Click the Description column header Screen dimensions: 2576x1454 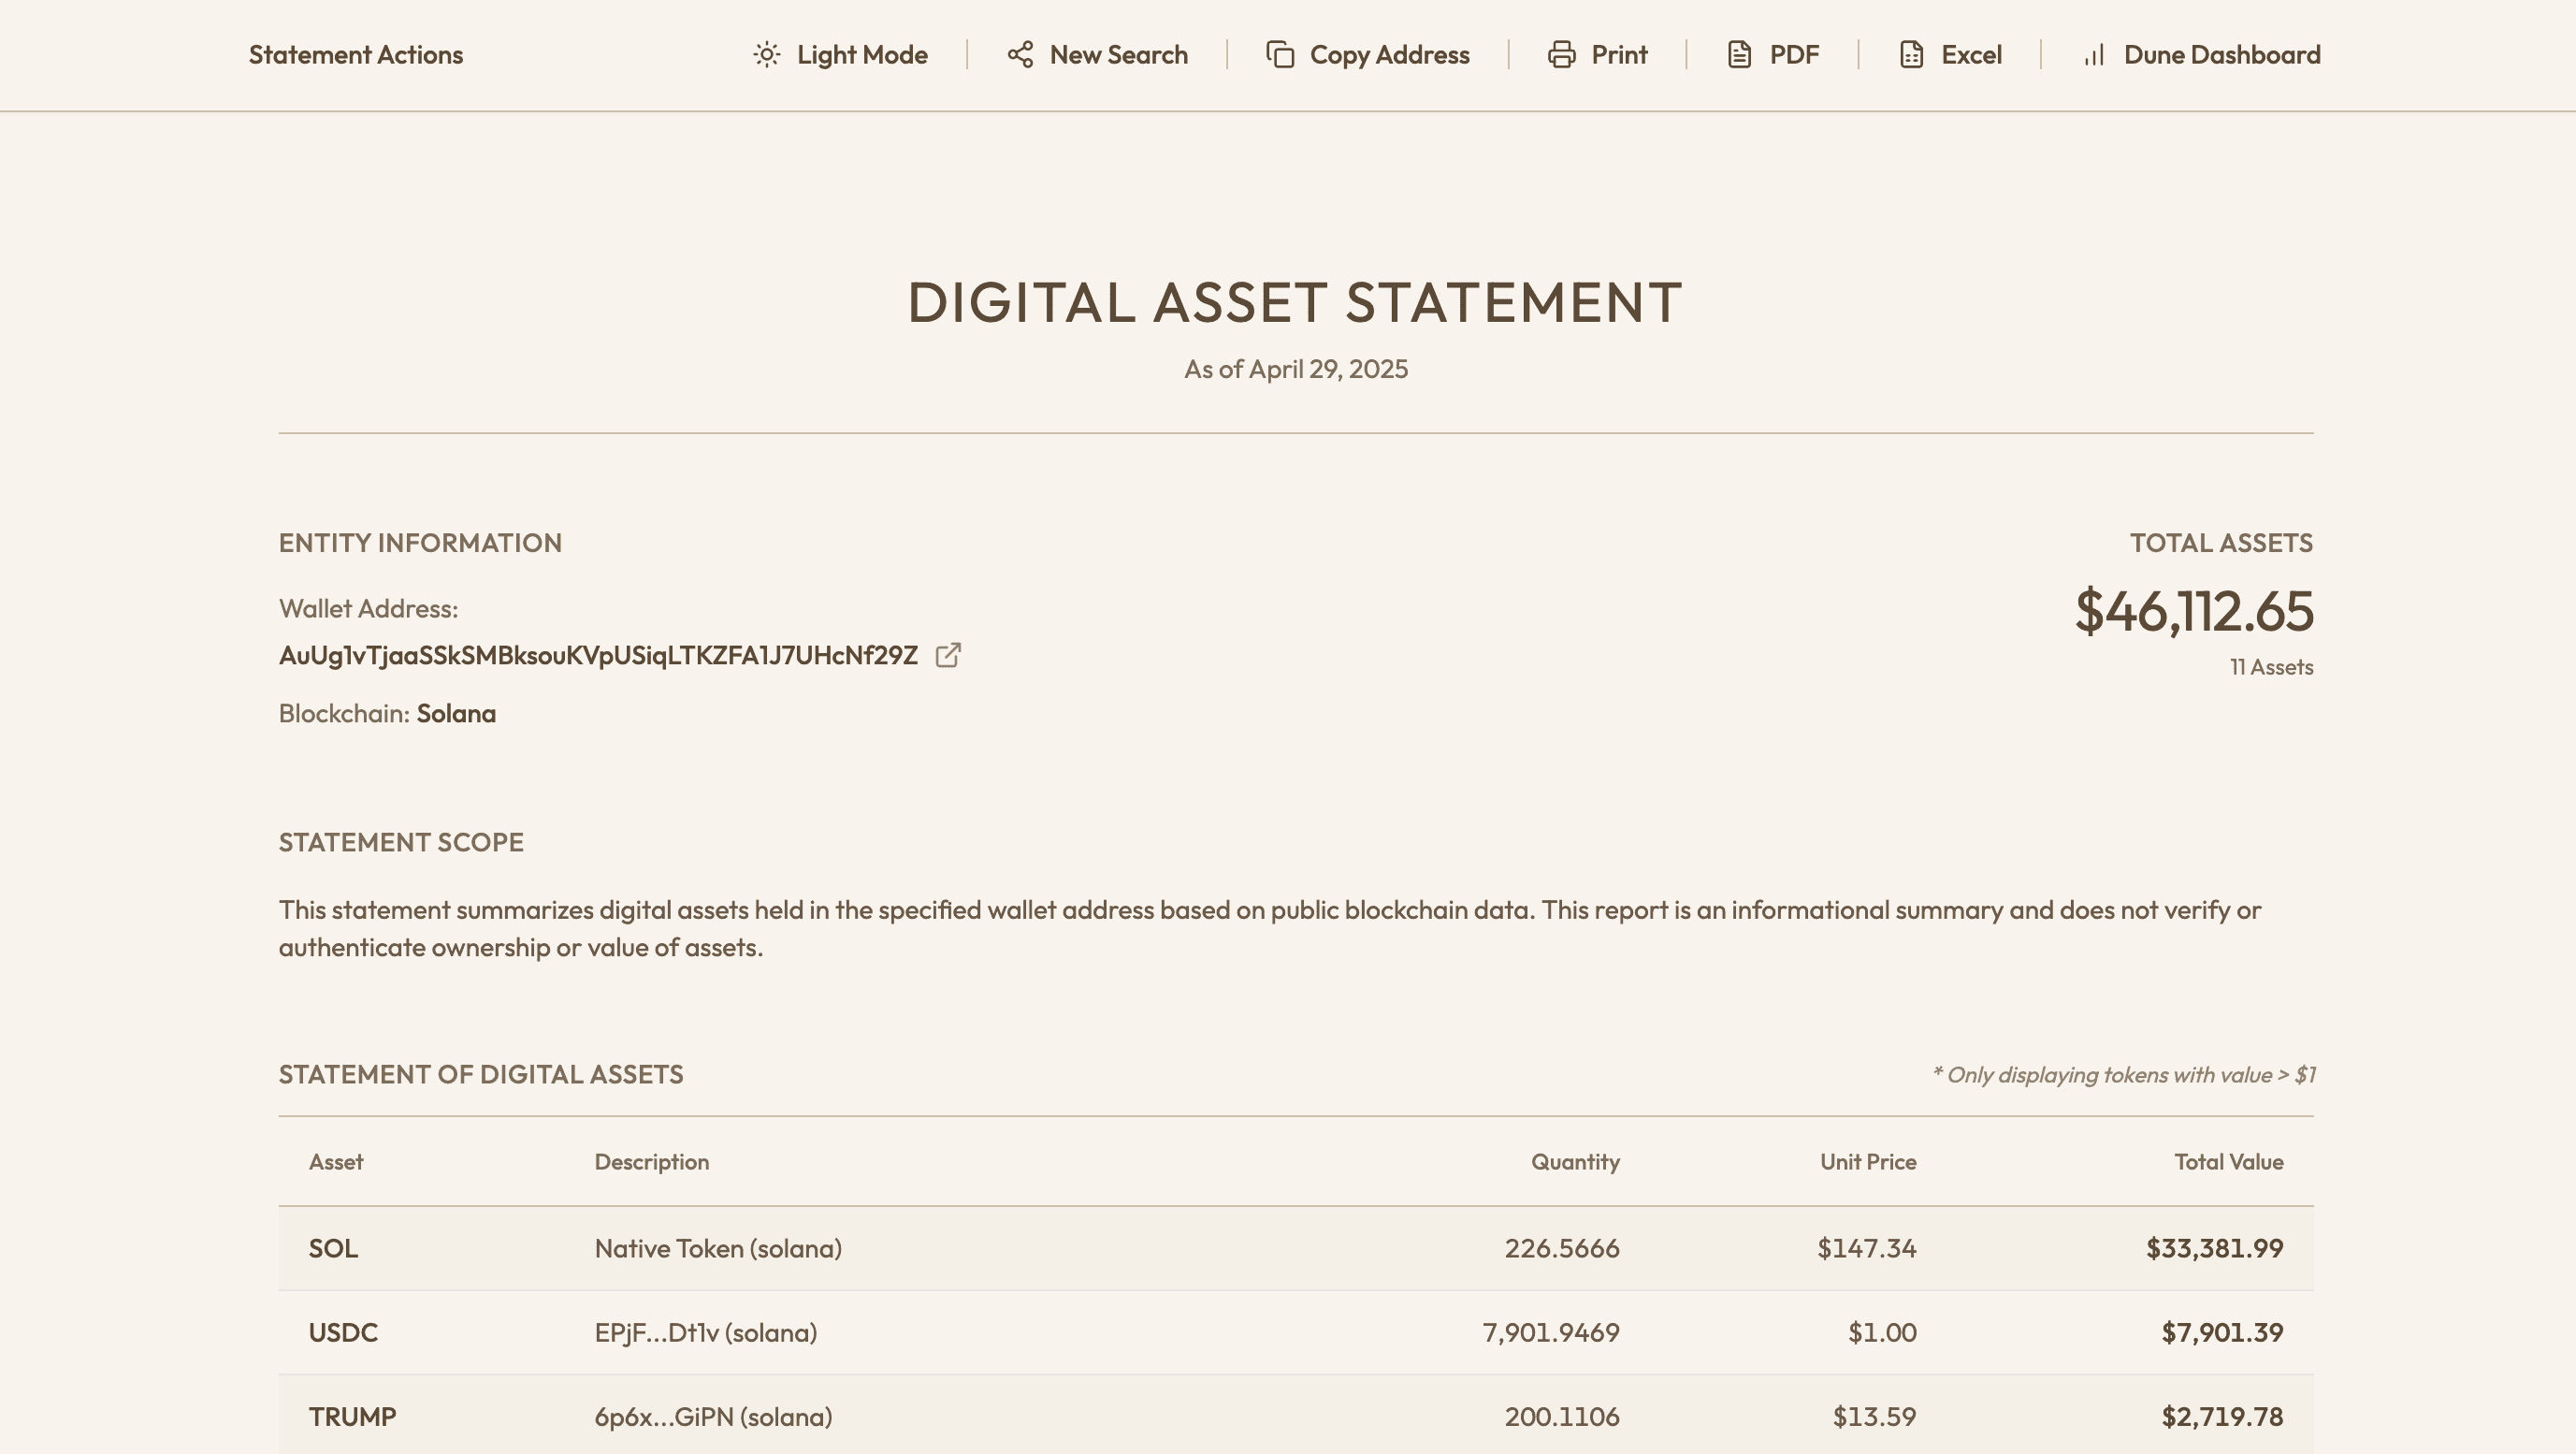(652, 1162)
